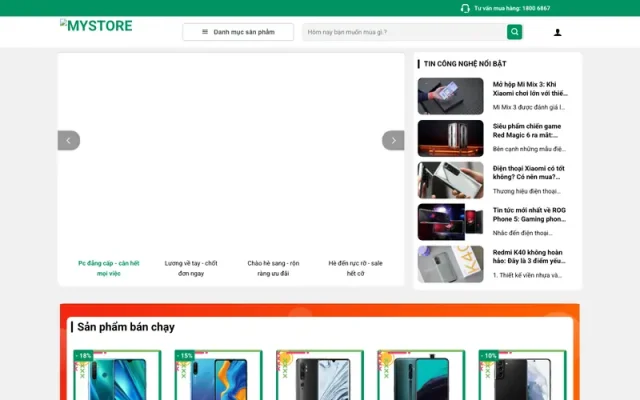Viewport: 640px width, 400px height.
Task: Click the Mi Mix 3 news thumbnail
Action: pyautogui.click(x=450, y=96)
